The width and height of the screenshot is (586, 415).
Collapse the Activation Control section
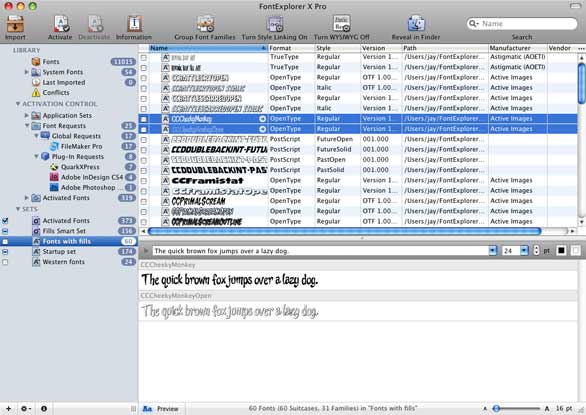click(x=18, y=104)
